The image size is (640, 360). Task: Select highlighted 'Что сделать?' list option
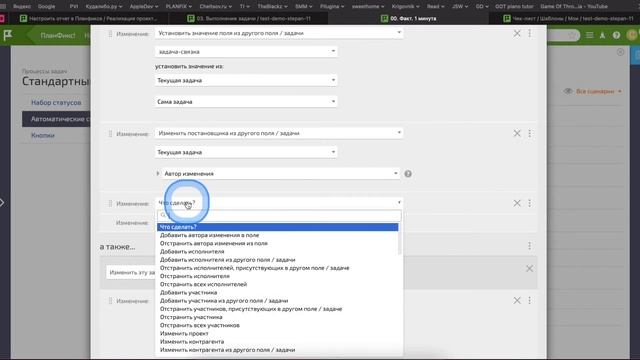278,227
